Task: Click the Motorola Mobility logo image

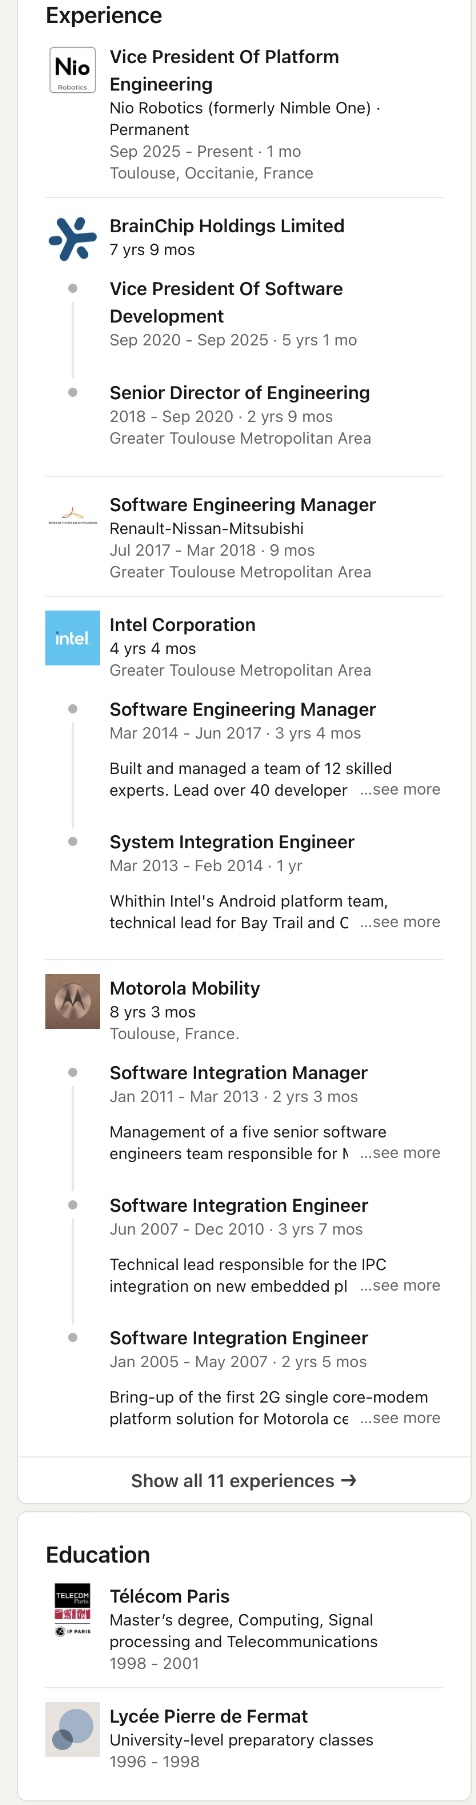Action: pyautogui.click(x=73, y=1001)
